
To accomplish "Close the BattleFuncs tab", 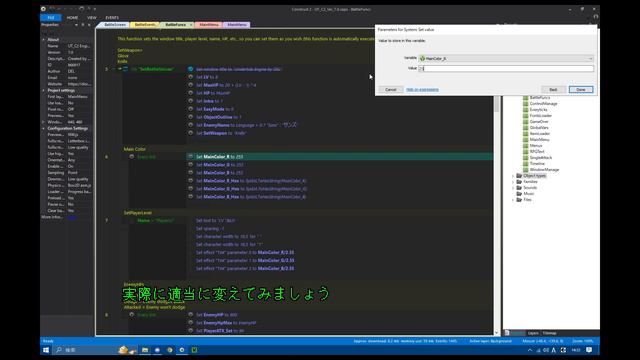I will tap(191, 25).
